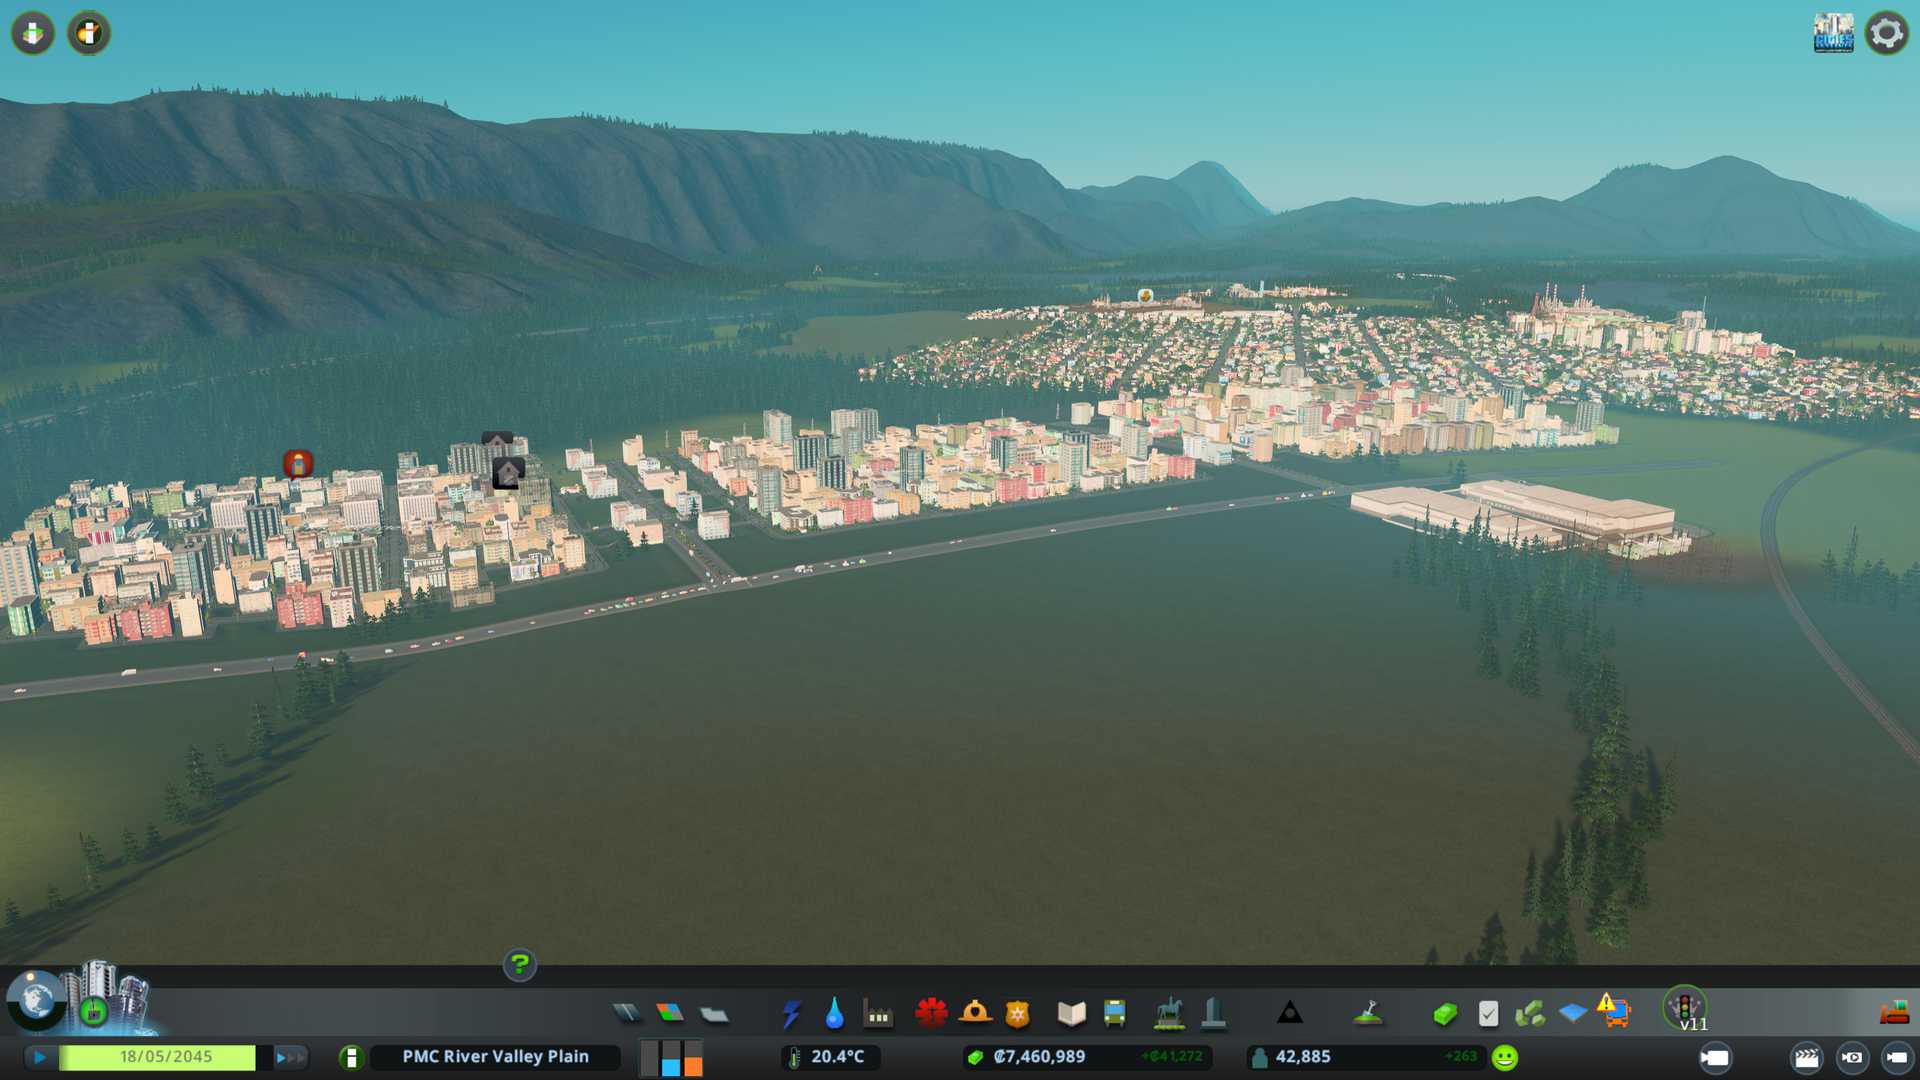The width and height of the screenshot is (1920, 1080).
Task: Open the Healthcare services menu
Action: pos(931,1014)
